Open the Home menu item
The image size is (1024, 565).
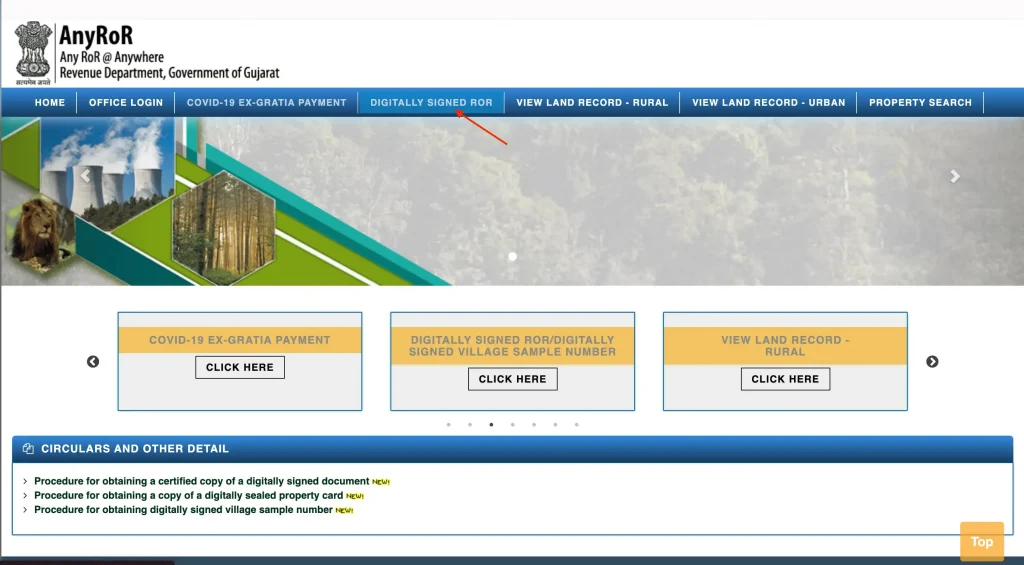pos(50,103)
